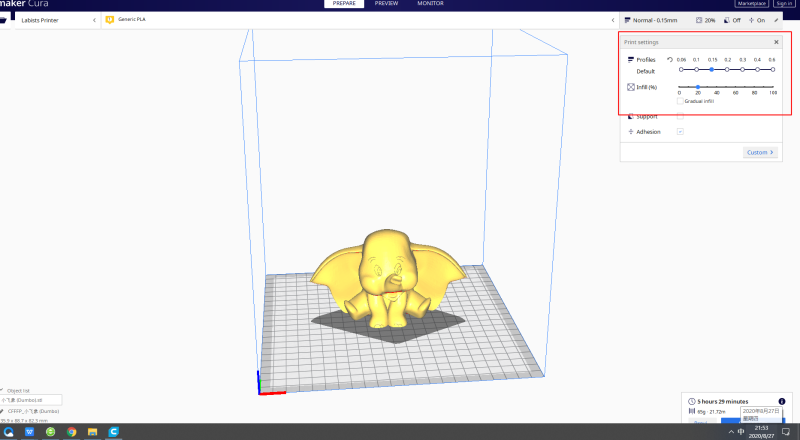Enable the Gradual infill checkbox

[x=680, y=100]
